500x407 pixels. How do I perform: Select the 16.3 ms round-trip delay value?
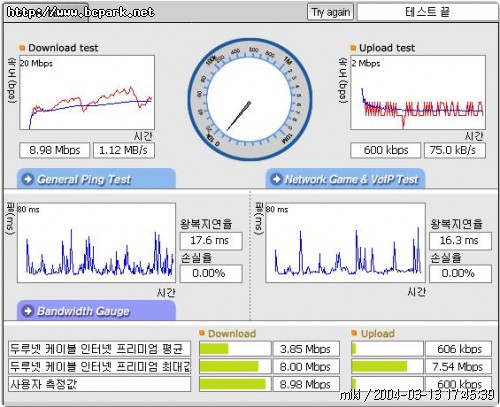click(x=460, y=241)
